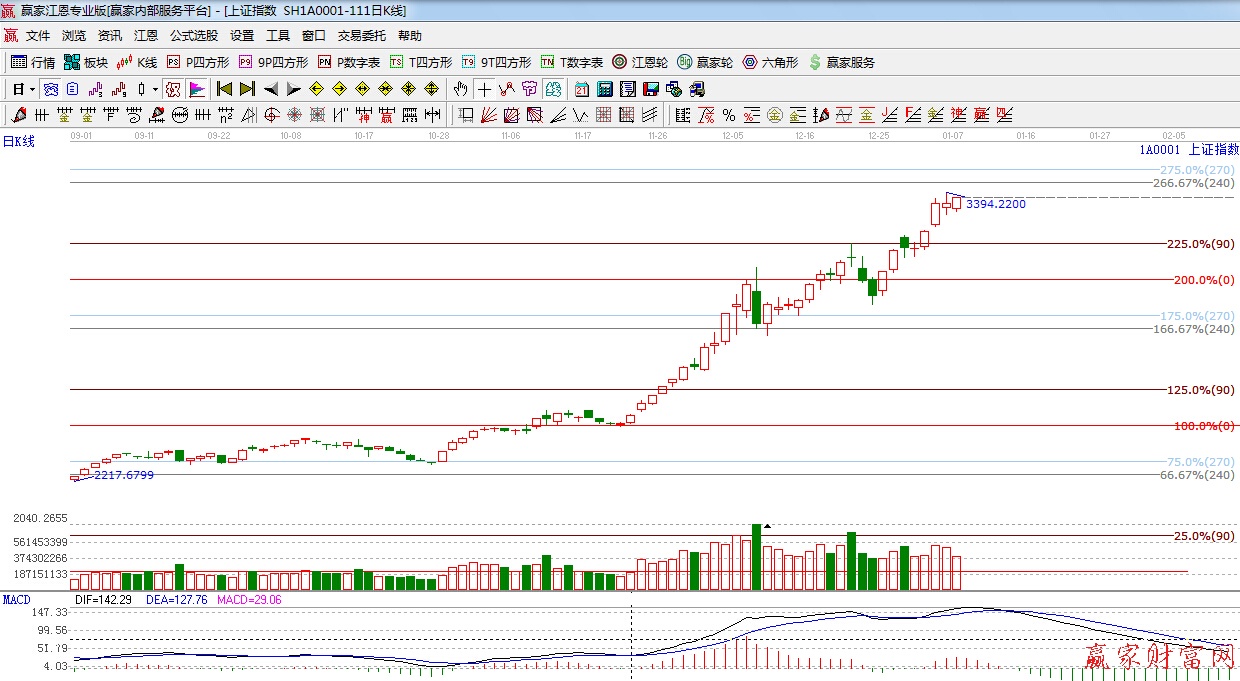Jump to first bar arrow icon
This screenshot has width=1240, height=681.
225,89
